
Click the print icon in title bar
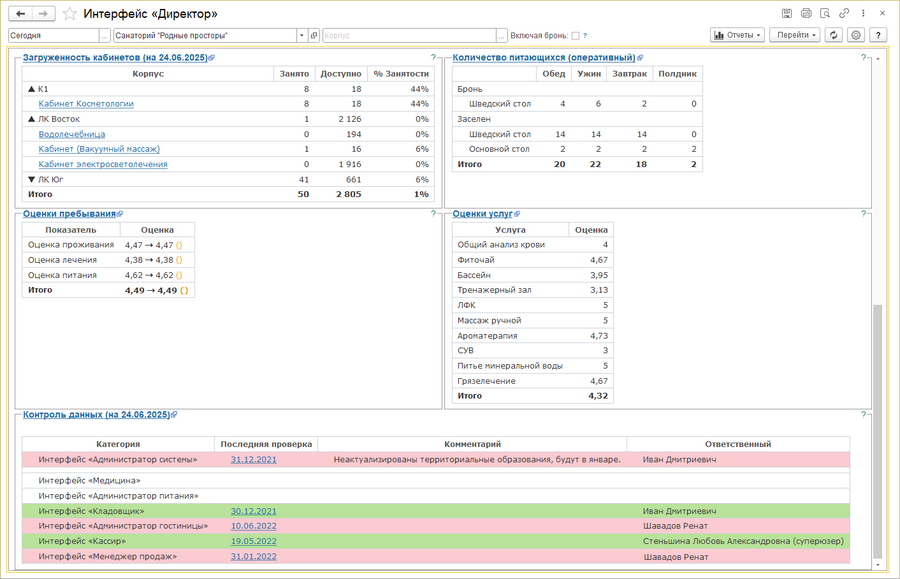(x=806, y=14)
